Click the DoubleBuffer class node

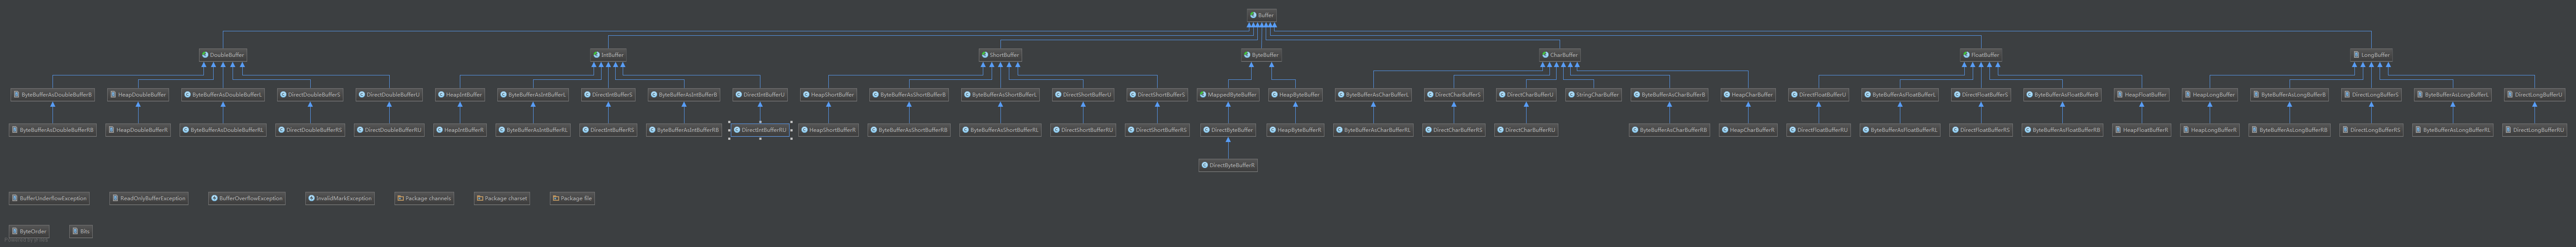click(x=223, y=55)
